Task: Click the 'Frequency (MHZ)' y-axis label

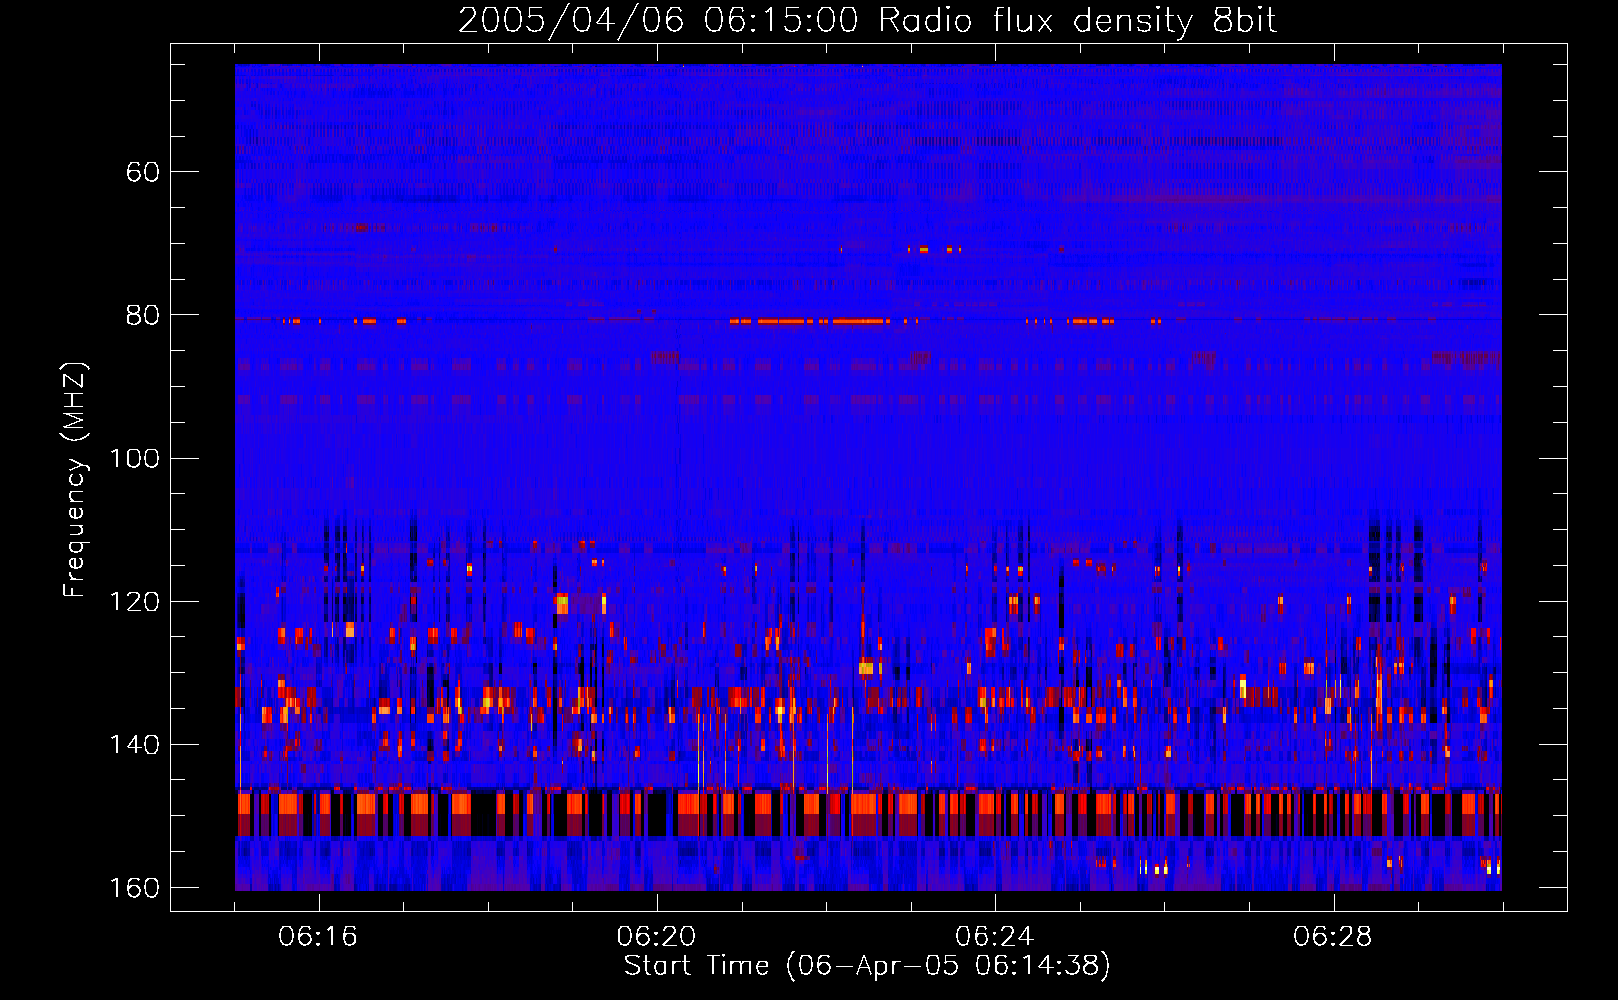Action: [75, 479]
